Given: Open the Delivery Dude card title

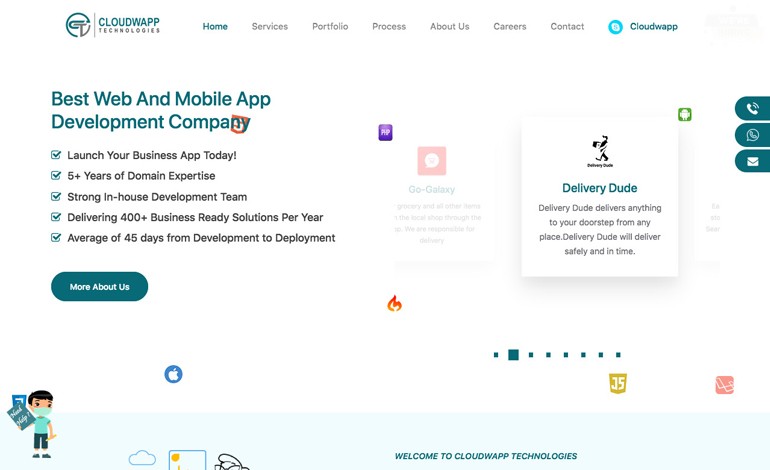Looking at the screenshot, I should pos(600,188).
